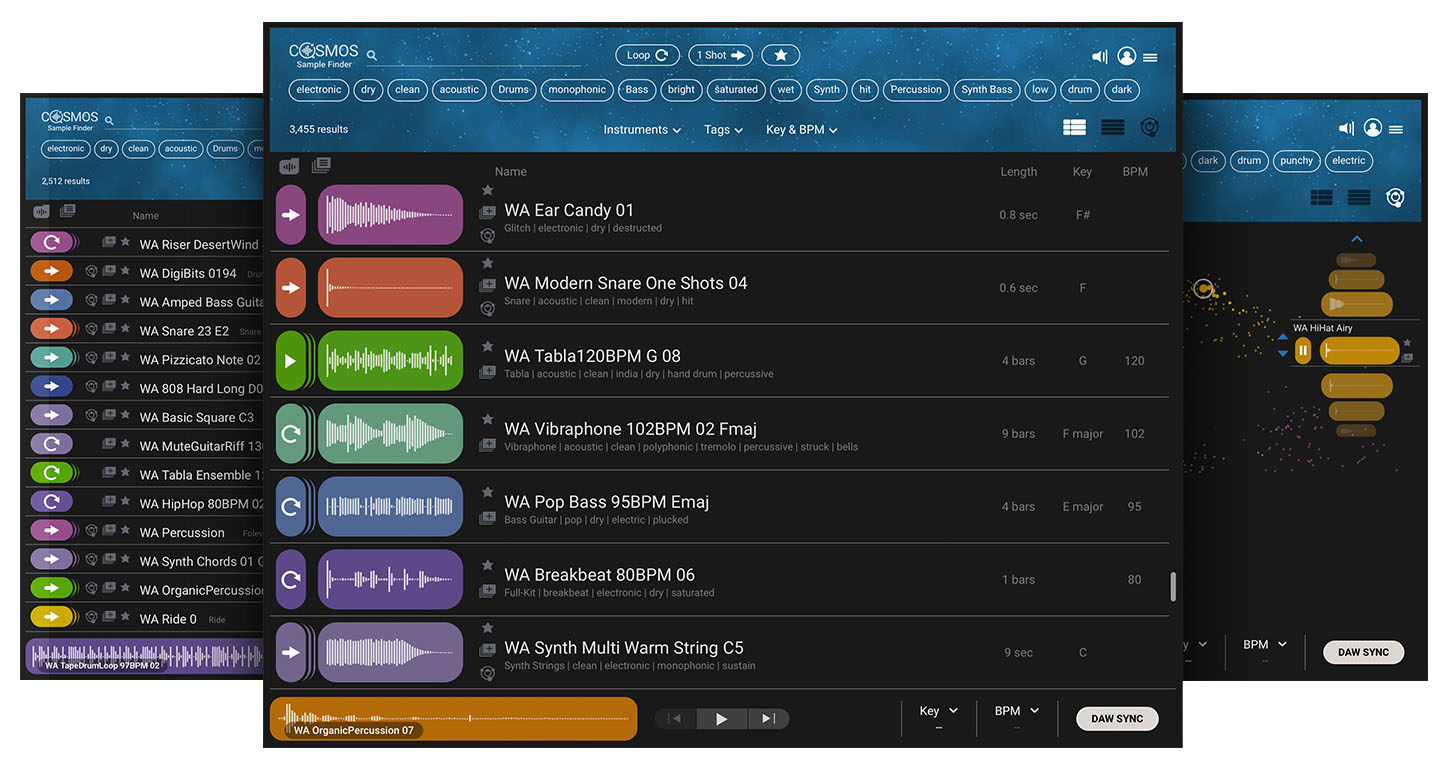This screenshot has width=1446, height=768.
Task: Play the WA Tabla120BPM G 08 sample
Action: [x=291, y=361]
